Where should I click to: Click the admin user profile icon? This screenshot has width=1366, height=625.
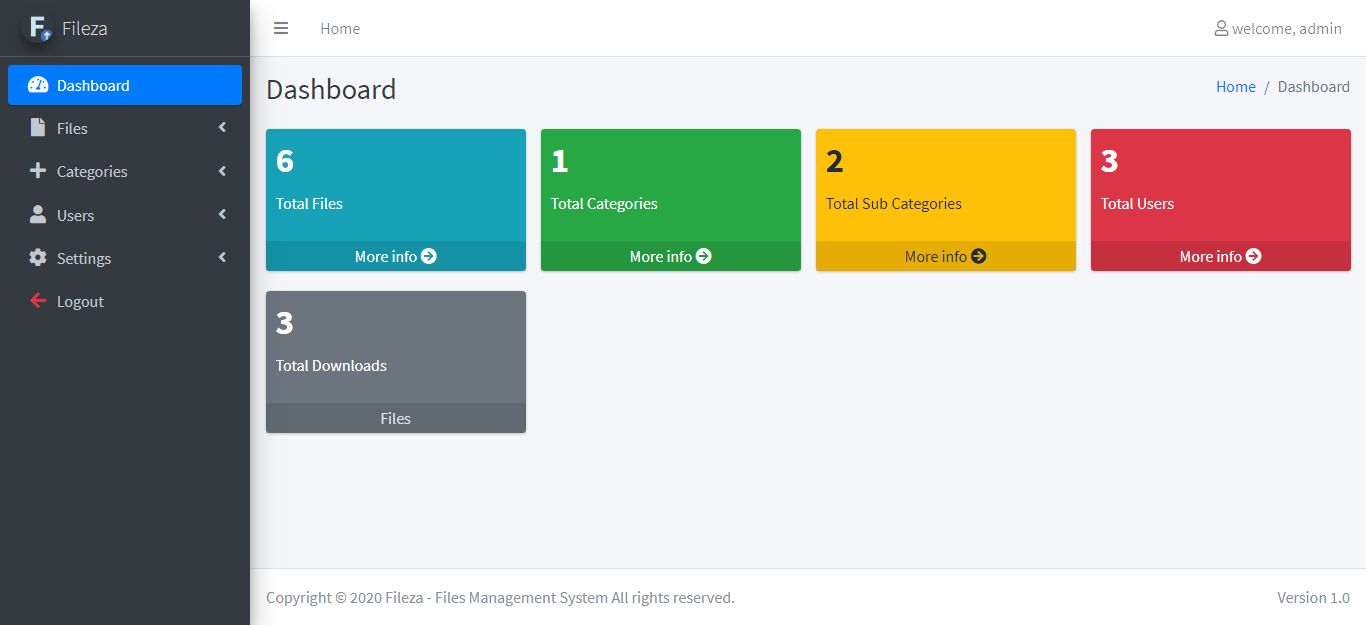point(1221,28)
